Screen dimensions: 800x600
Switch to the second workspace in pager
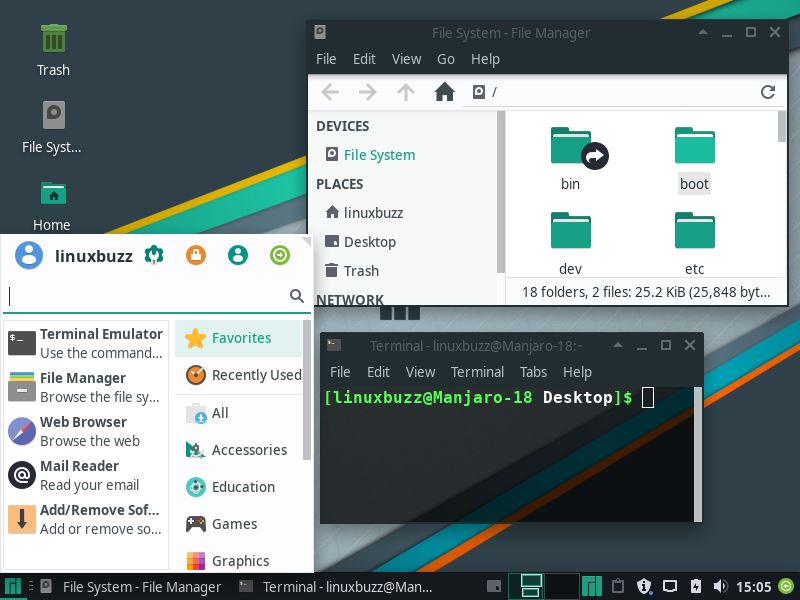[562, 586]
